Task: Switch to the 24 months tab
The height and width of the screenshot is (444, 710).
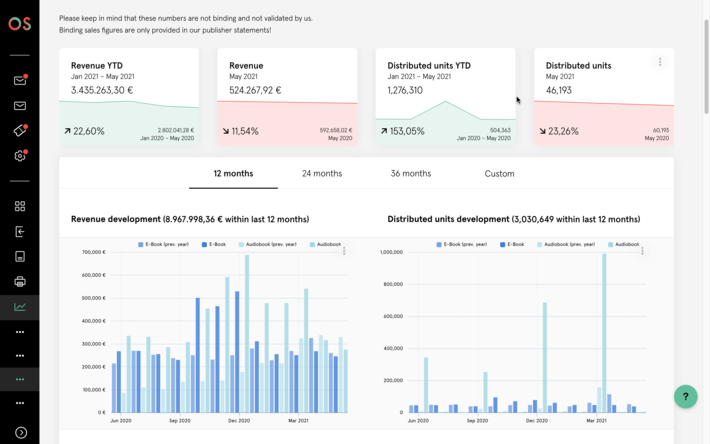Action: tap(322, 174)
